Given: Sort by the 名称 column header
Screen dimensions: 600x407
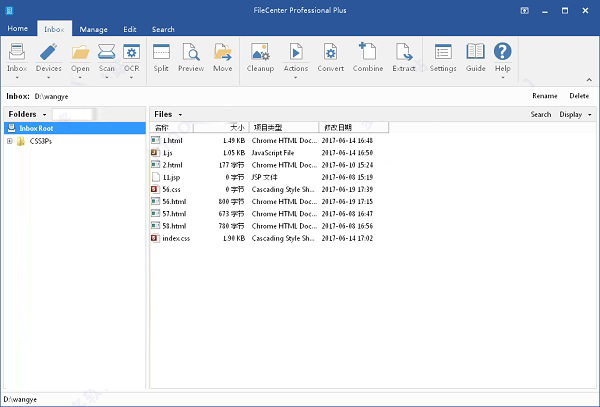Looking at the screenshot, I should [x=172, y=127].
